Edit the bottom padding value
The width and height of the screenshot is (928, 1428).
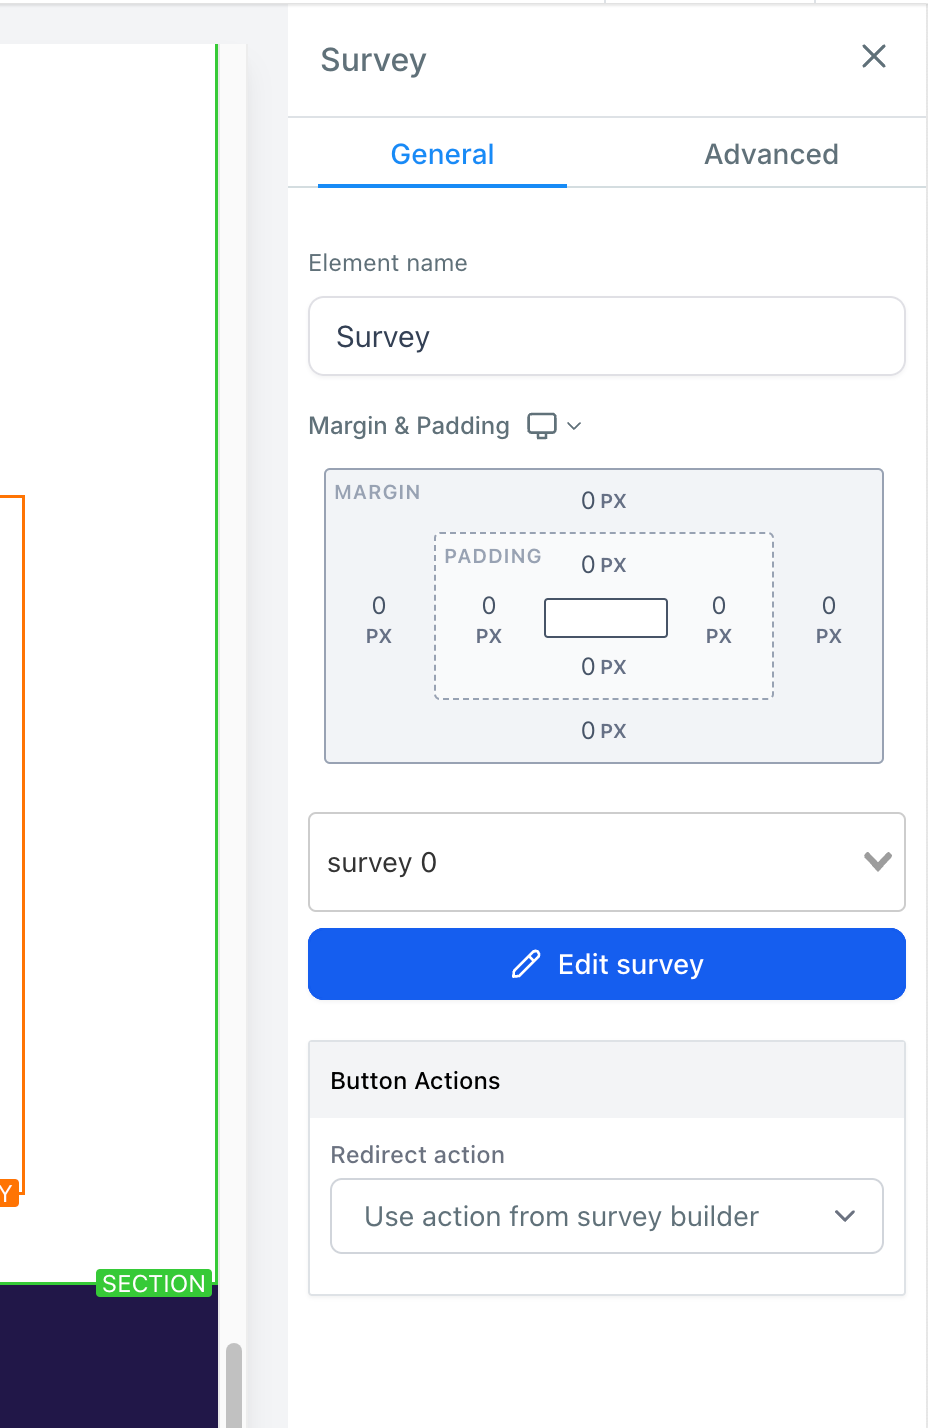pos(603,667)
